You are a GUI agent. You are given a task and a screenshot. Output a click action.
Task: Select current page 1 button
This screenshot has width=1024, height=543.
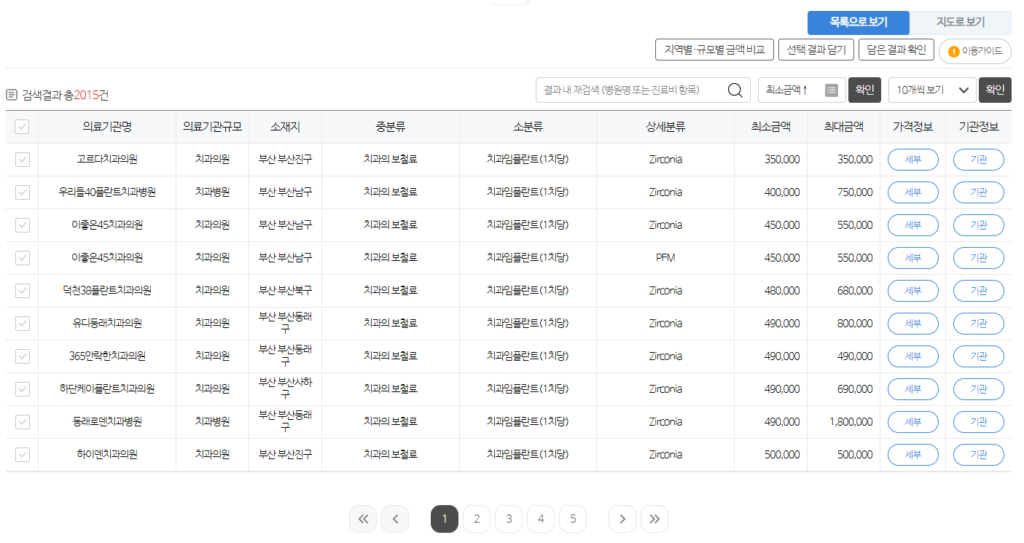[x=445, y=519]
